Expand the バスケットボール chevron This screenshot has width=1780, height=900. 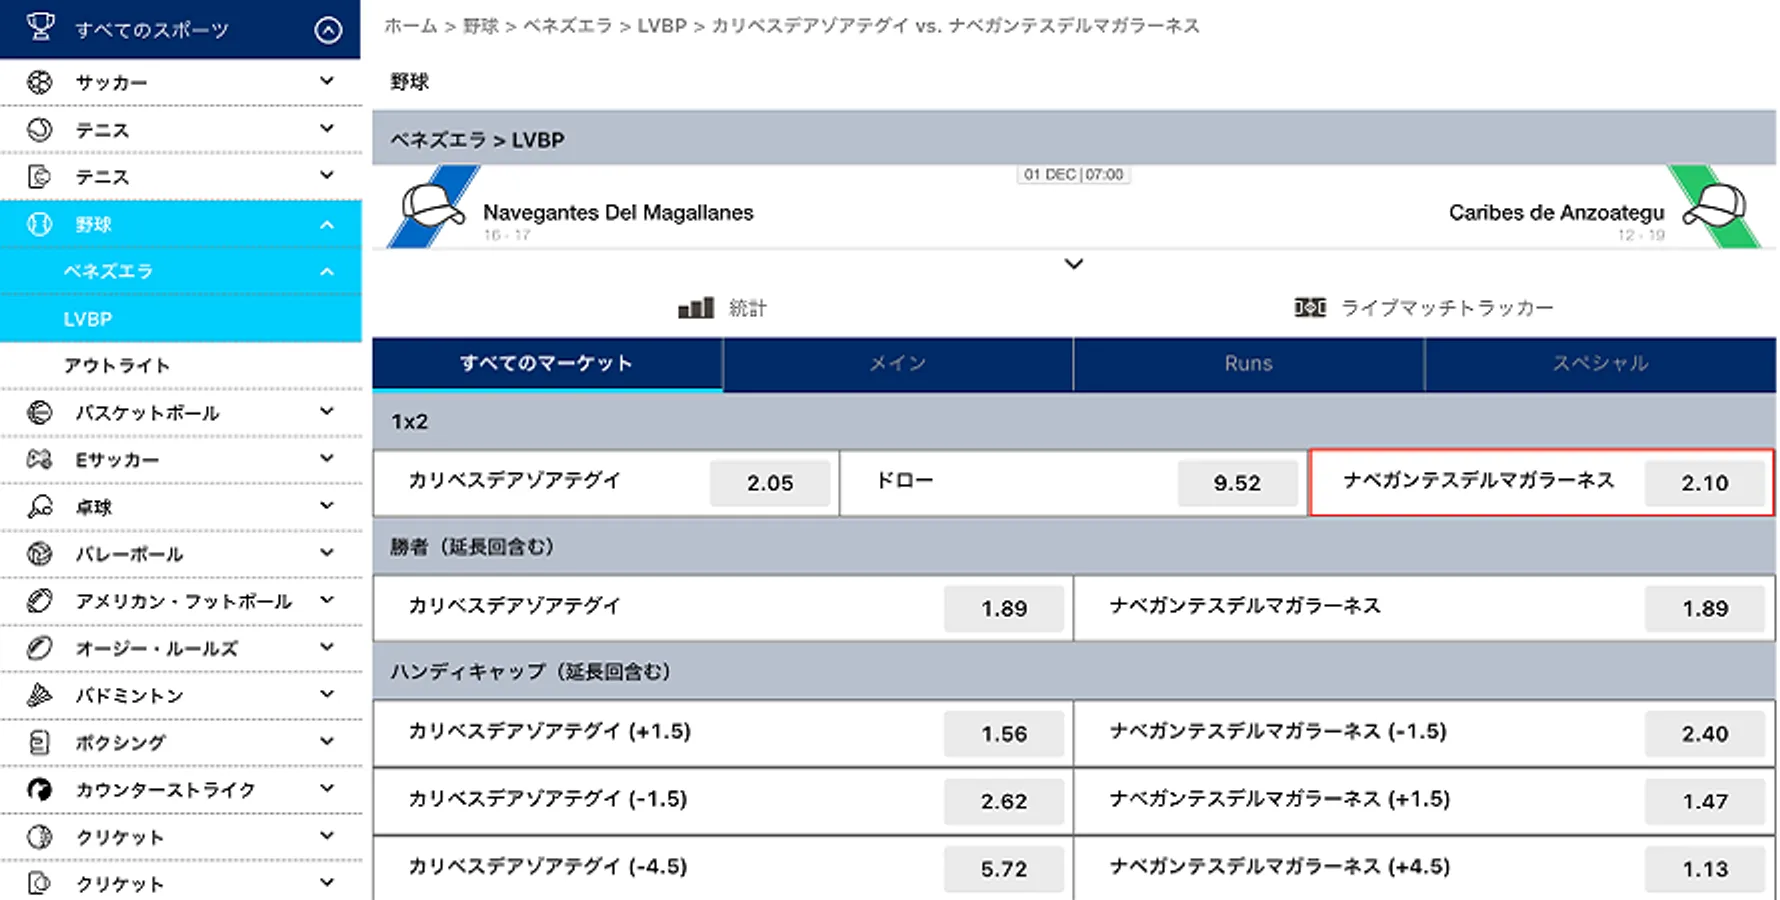[x=327, y=411]
